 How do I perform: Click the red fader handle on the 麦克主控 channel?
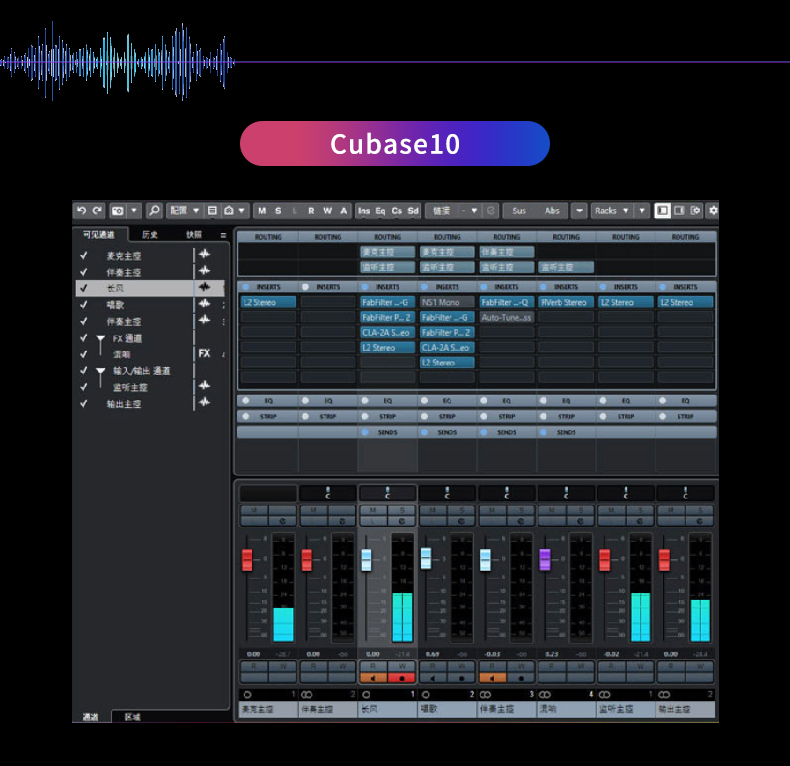247,560
